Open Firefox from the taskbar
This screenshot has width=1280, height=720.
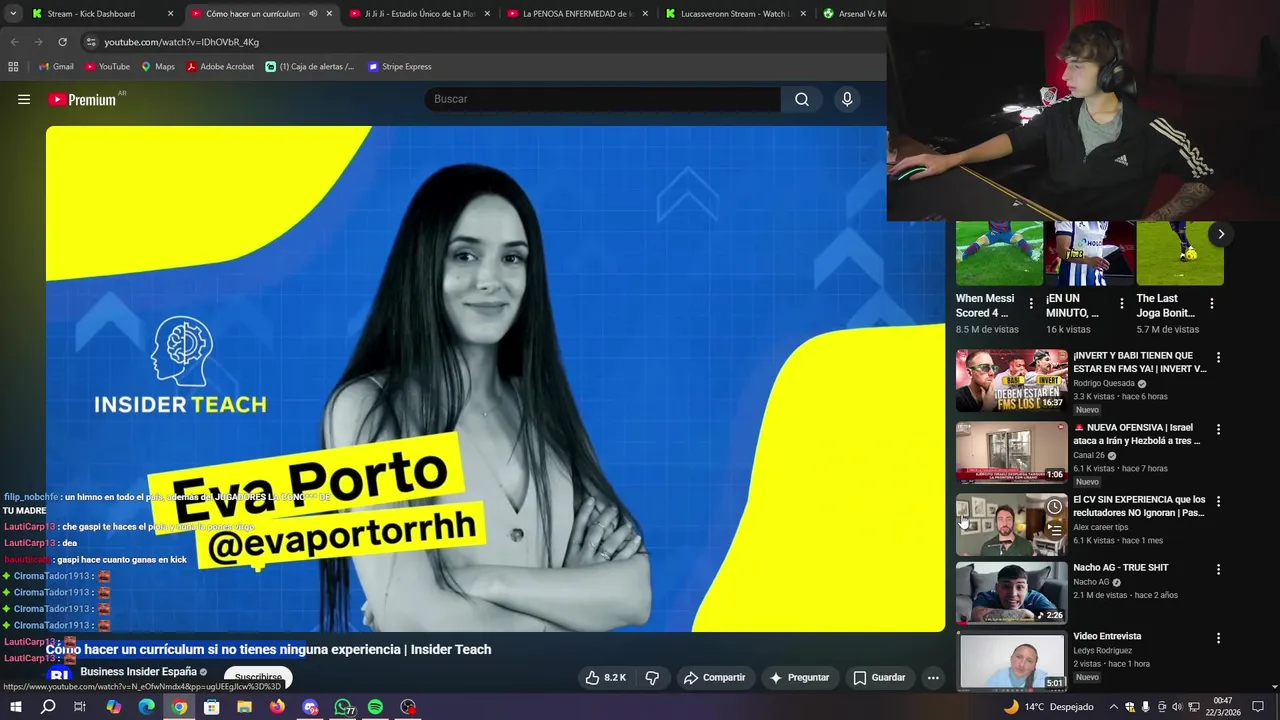click(277, 707)
